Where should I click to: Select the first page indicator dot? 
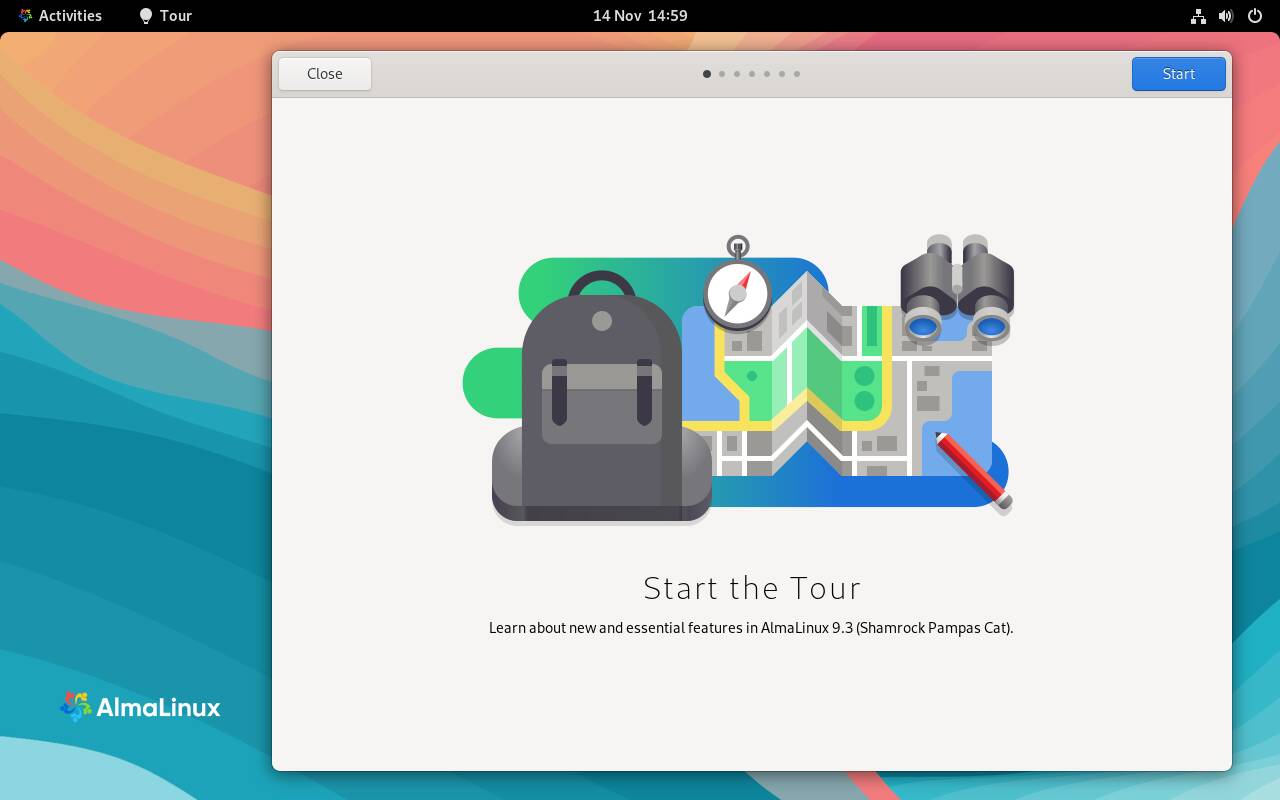click(x=707, y=74)
